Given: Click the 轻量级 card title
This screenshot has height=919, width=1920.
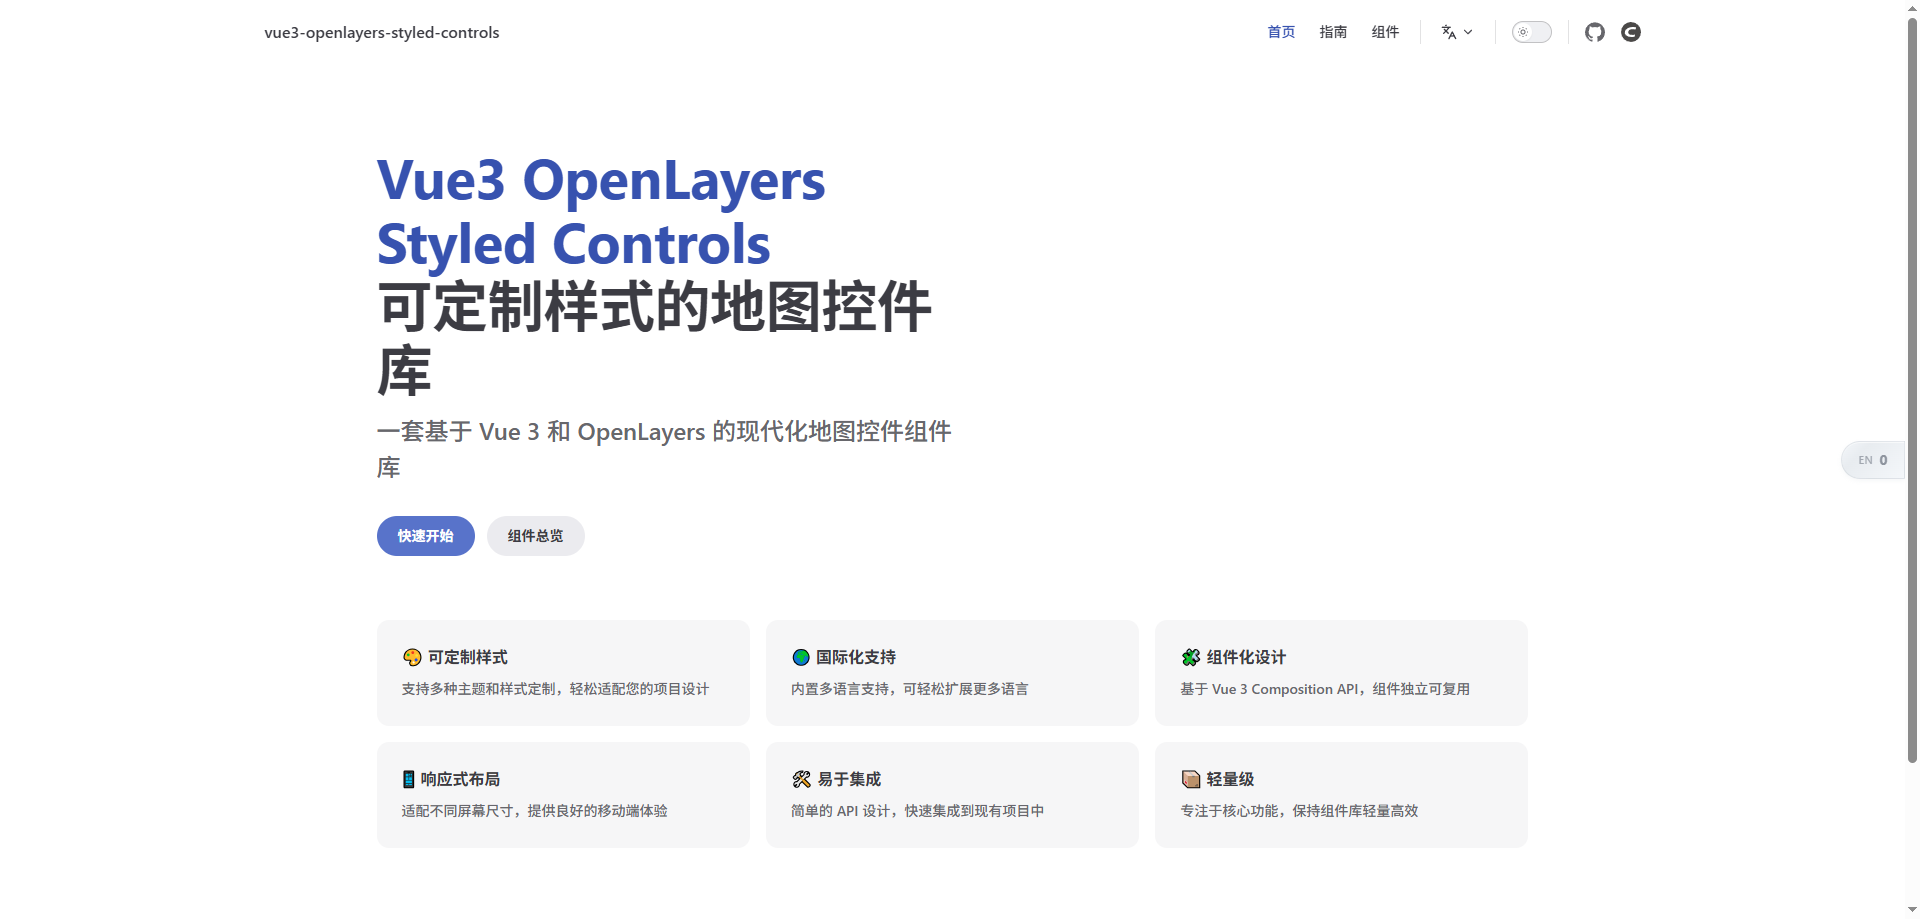Looking at the screenshot, I should 1230,779.
